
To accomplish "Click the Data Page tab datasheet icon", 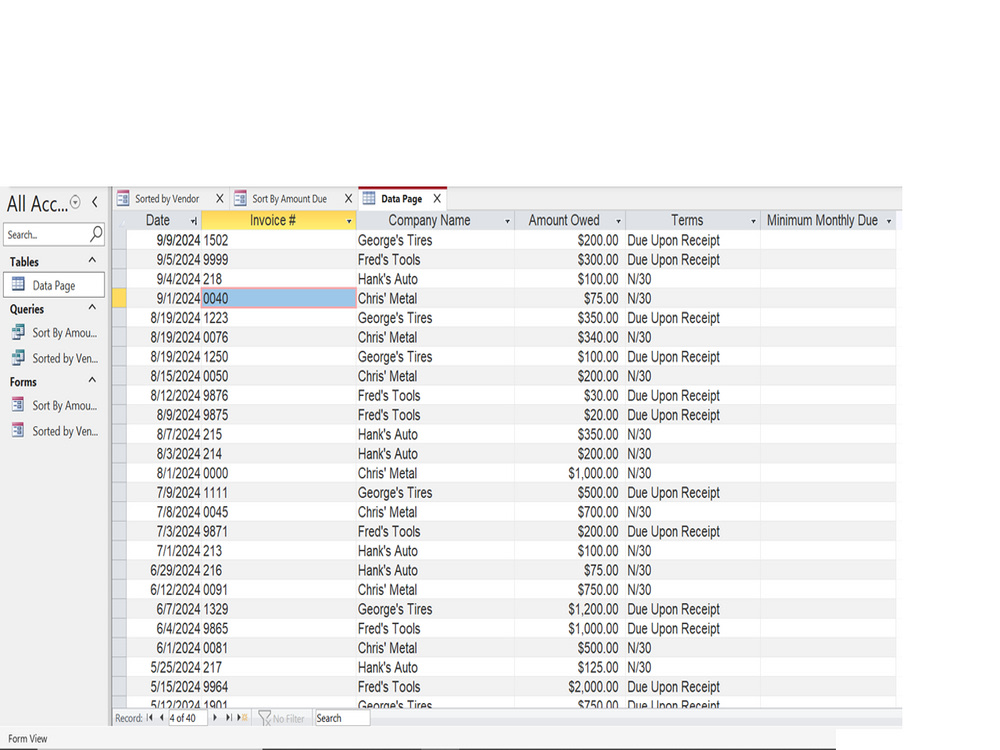I will [369, 198].
